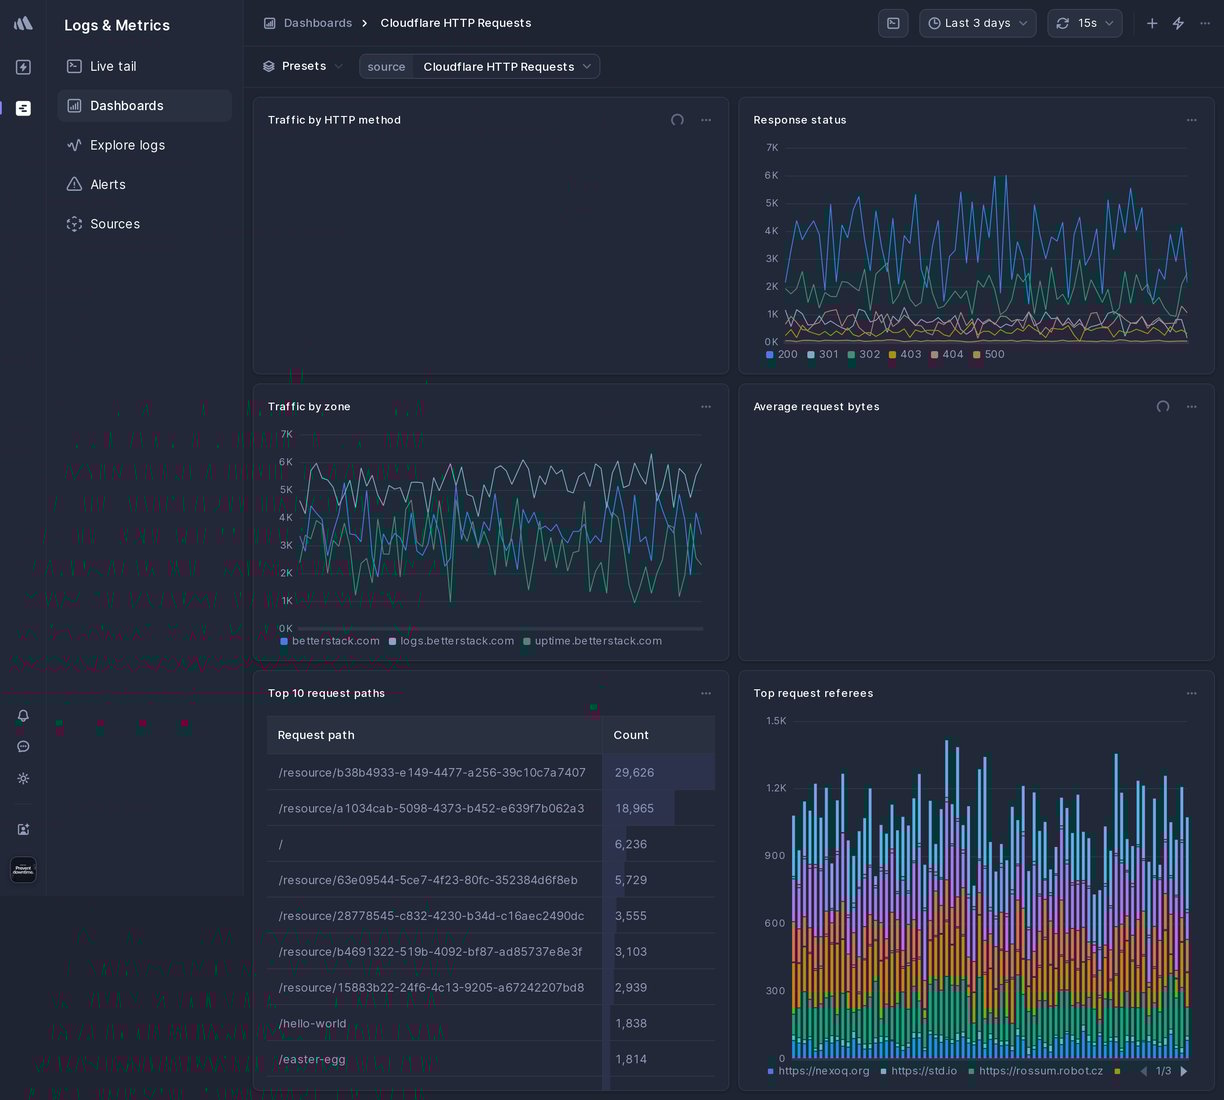Open the Presets menu

pyautogui.click(x=302, y=66)
